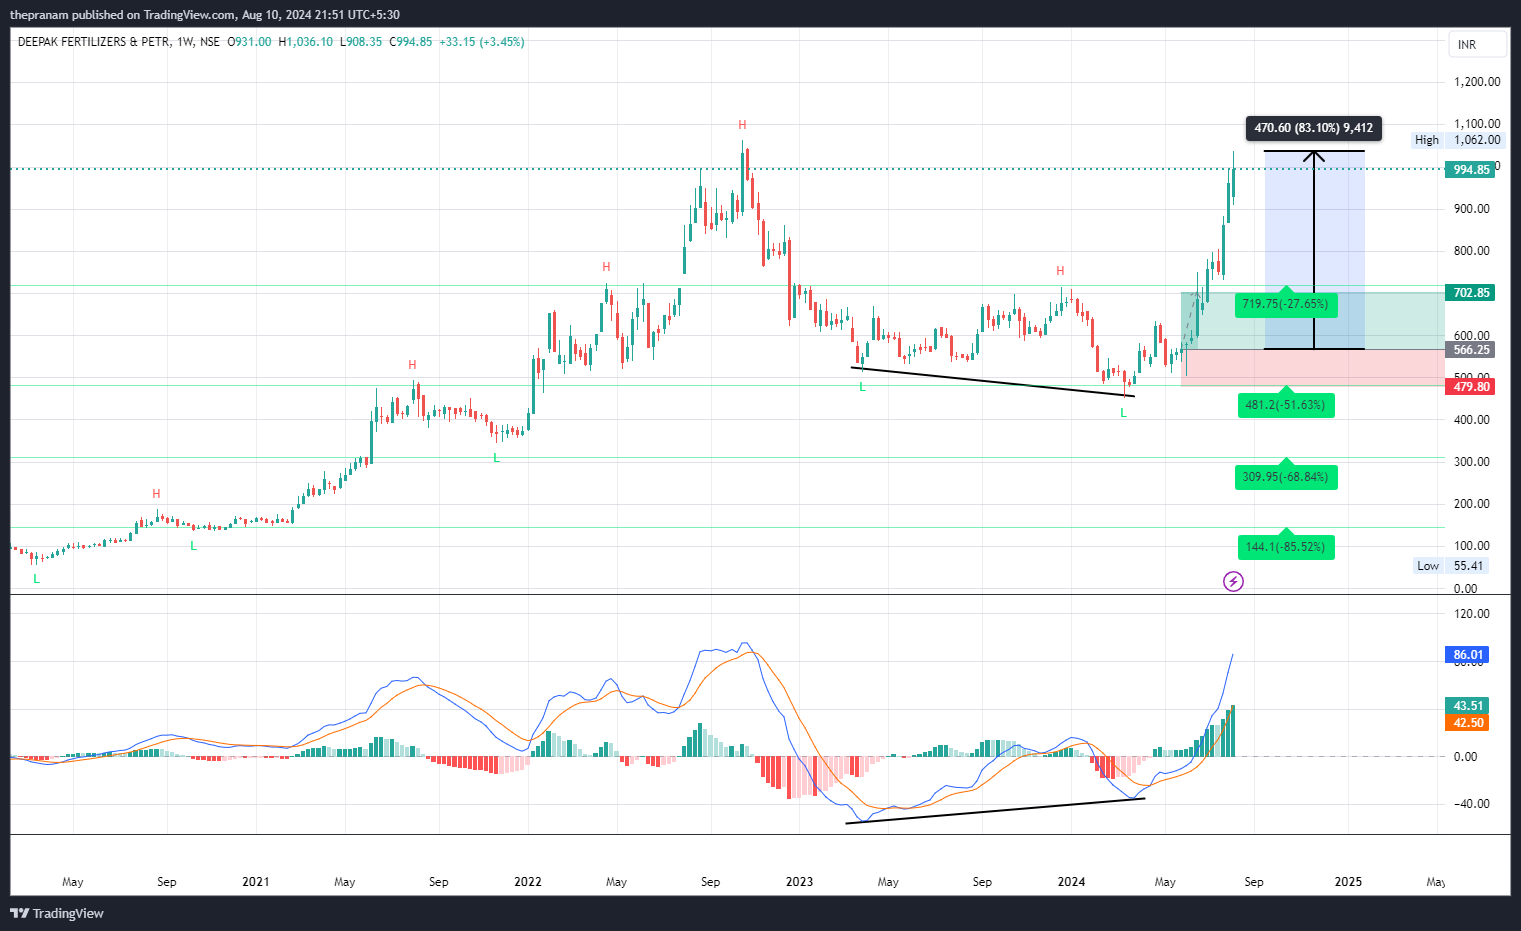Click the 1,200.00 price scale label

(x=1477, y=82)
